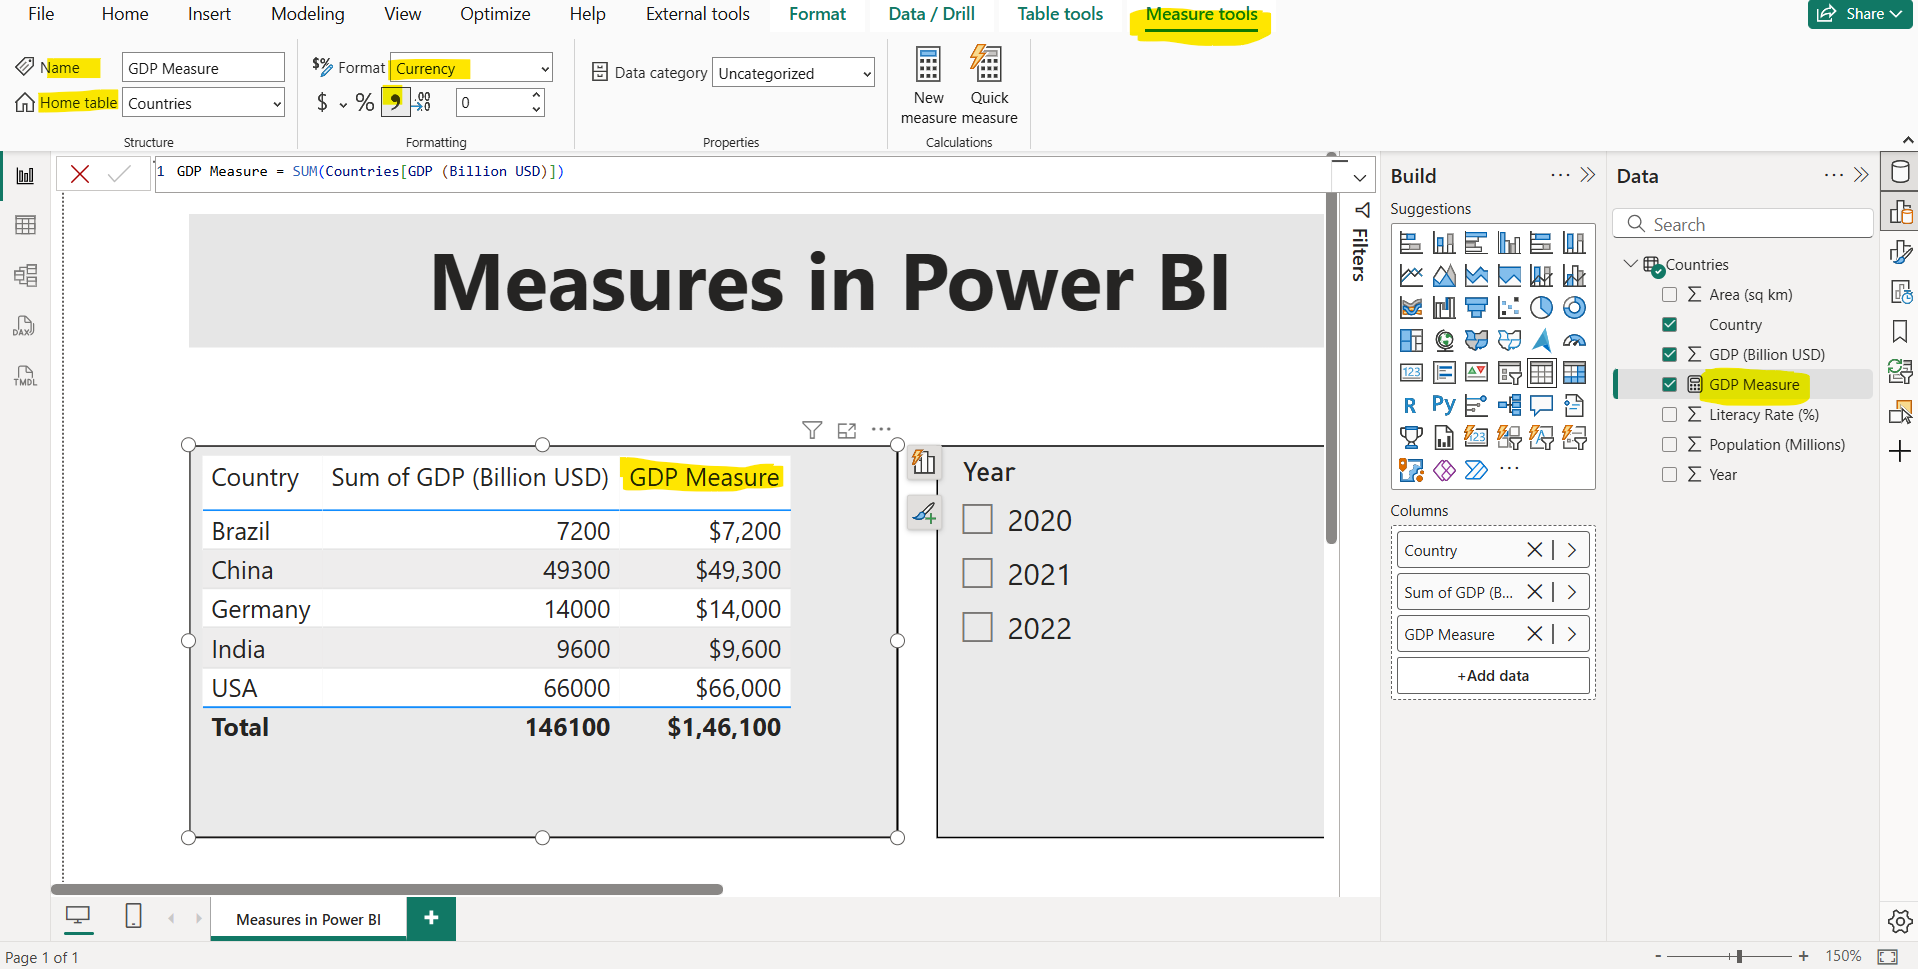Image resolution: width=1918 pixels, height=969 pixels.
Task: Increase decimal places stepper
Action: (x=536, y=95)
